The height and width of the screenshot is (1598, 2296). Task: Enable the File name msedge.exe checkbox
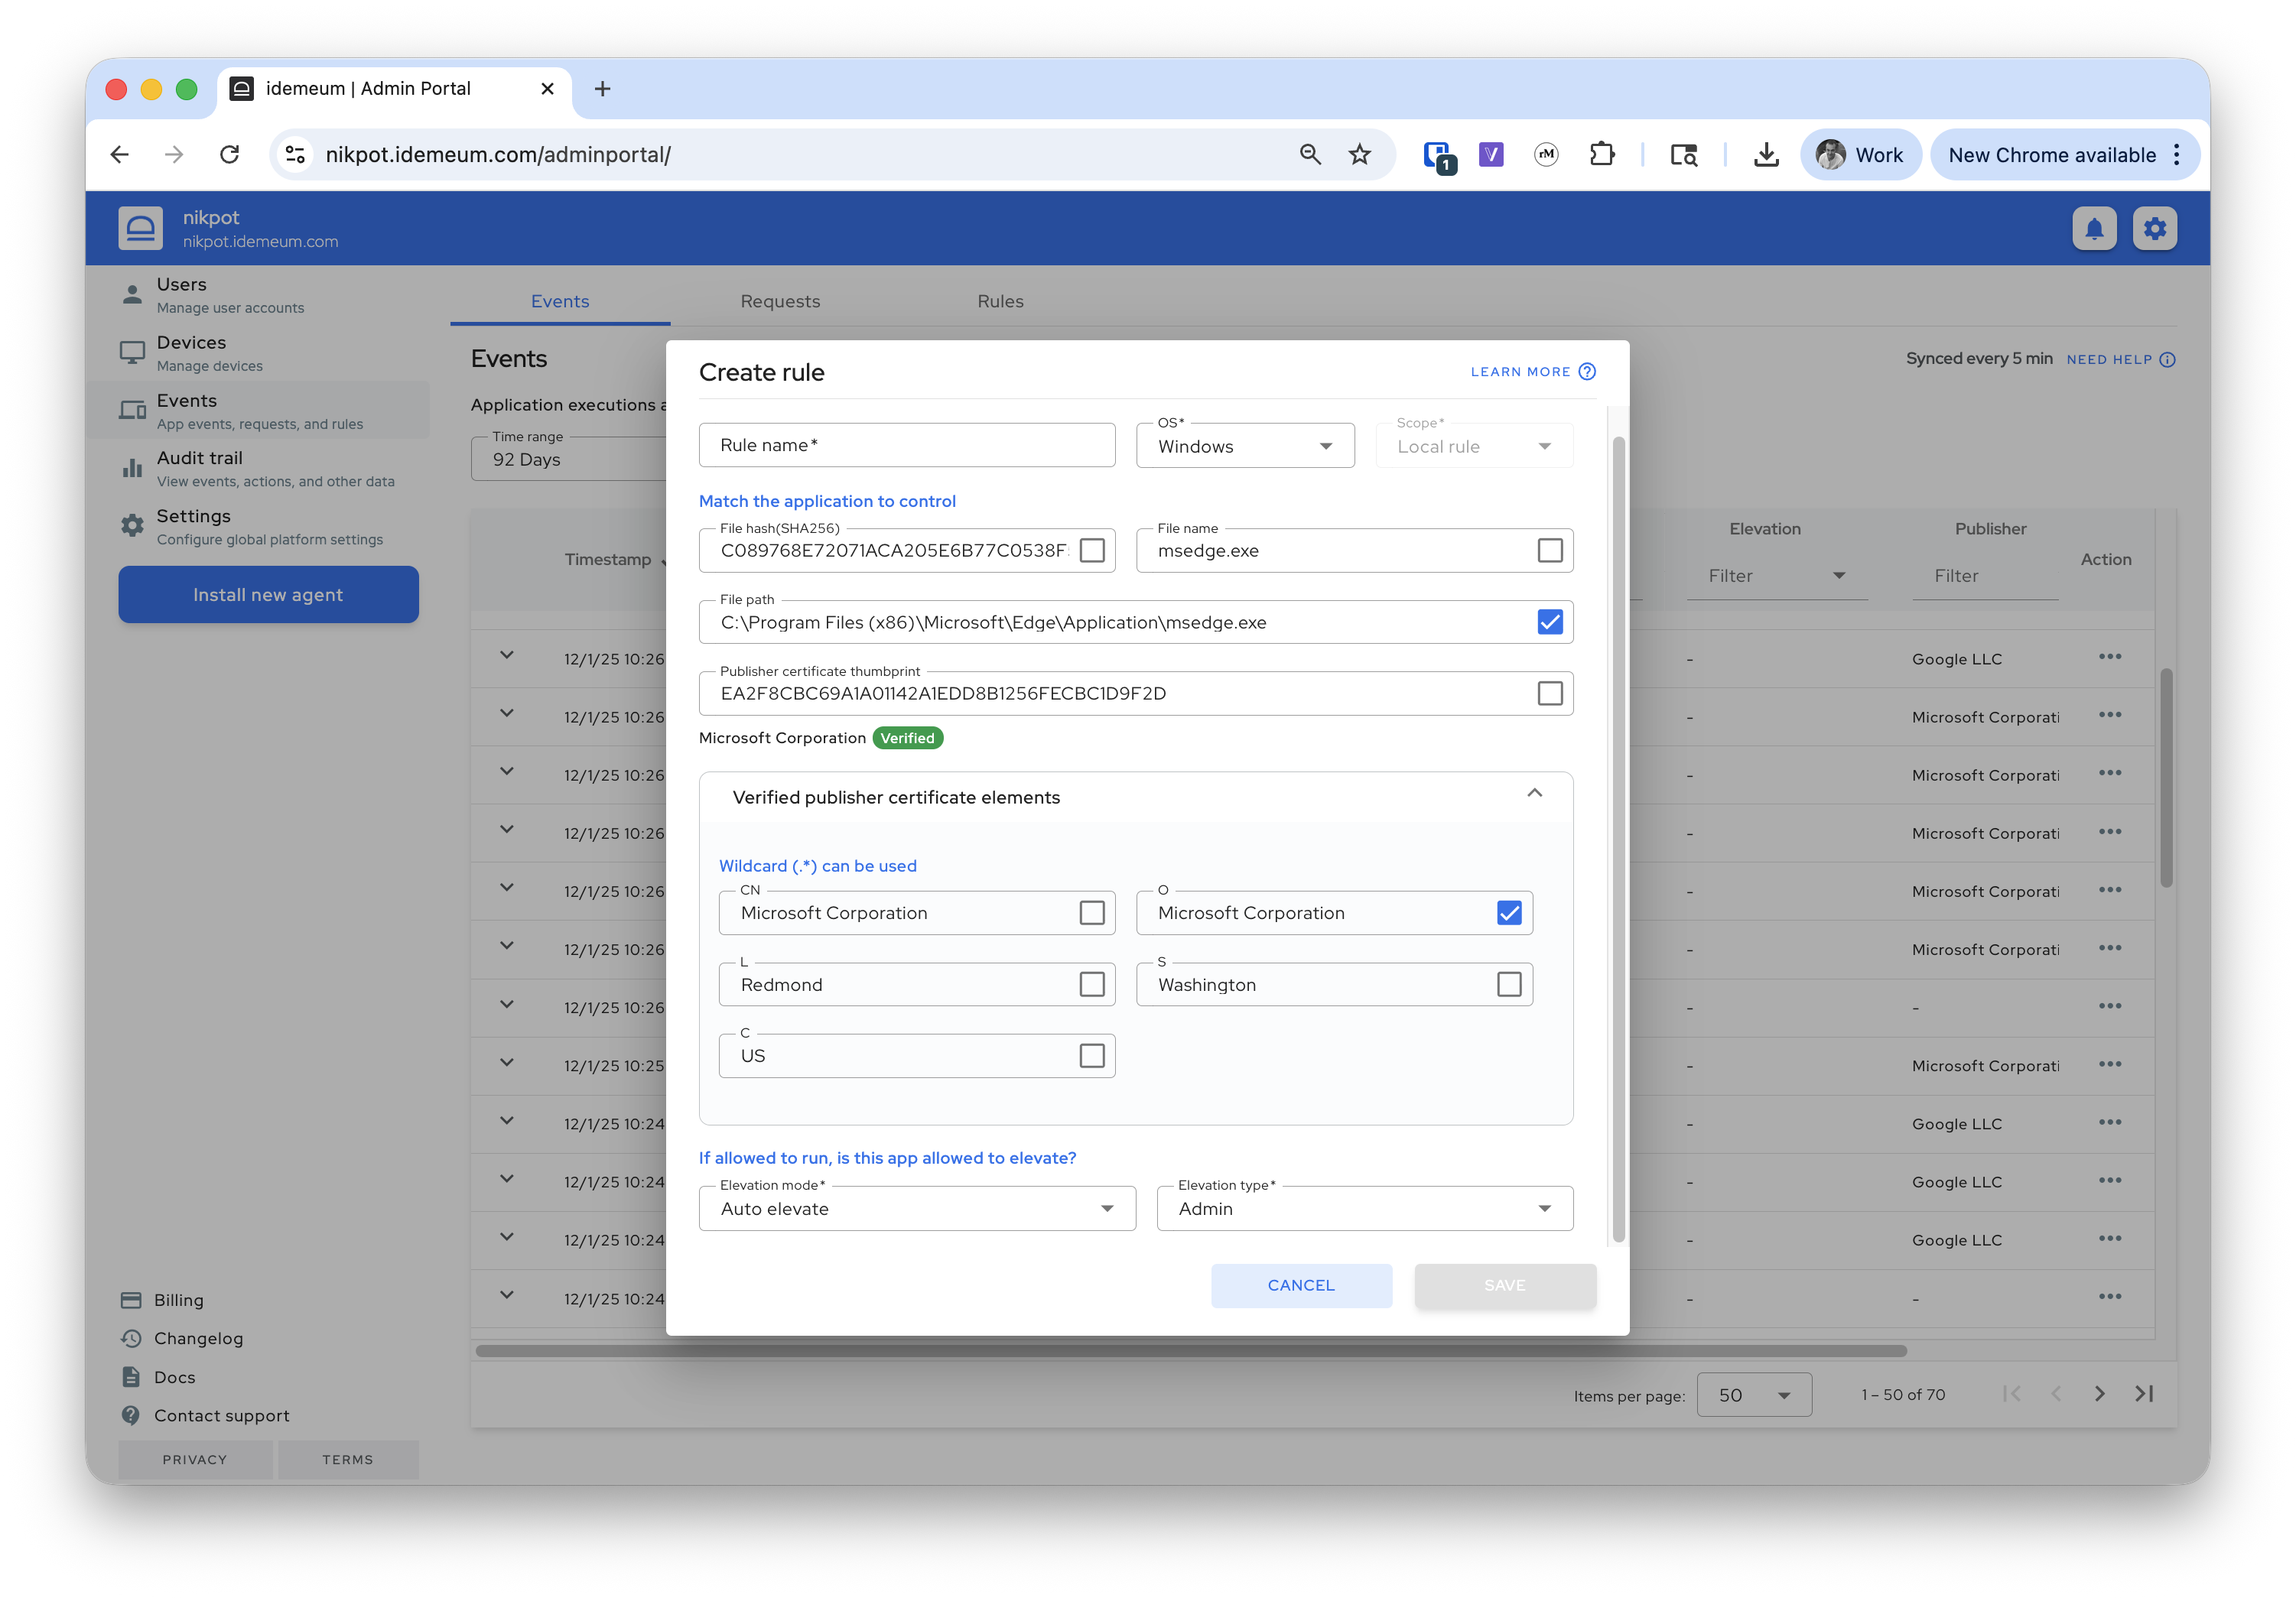(x=1549, y=551)
